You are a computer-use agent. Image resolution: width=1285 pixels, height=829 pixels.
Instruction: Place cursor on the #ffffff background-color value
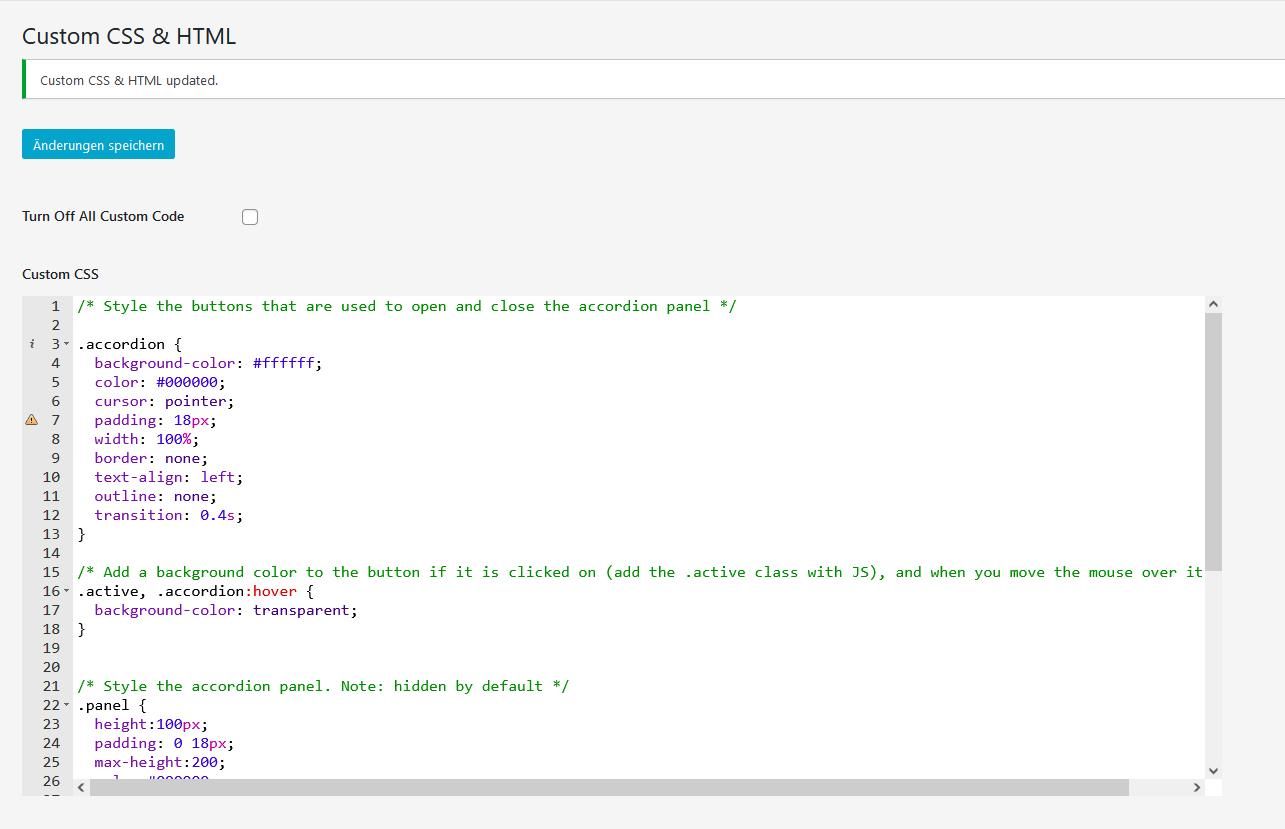coord(286,363)
